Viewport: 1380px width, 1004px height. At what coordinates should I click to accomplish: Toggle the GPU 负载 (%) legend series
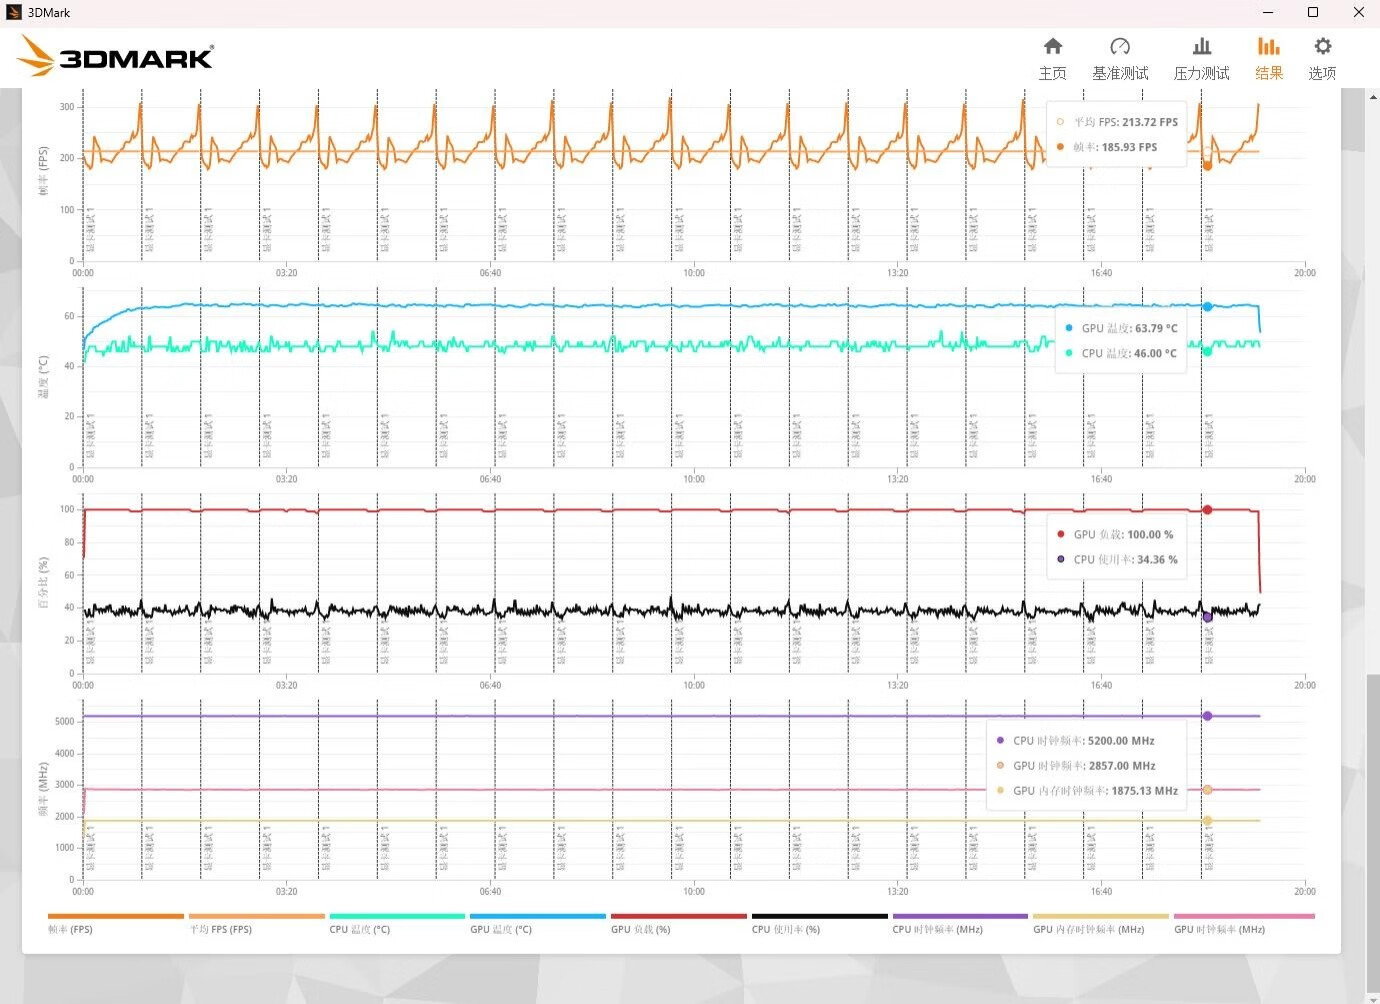679,923
